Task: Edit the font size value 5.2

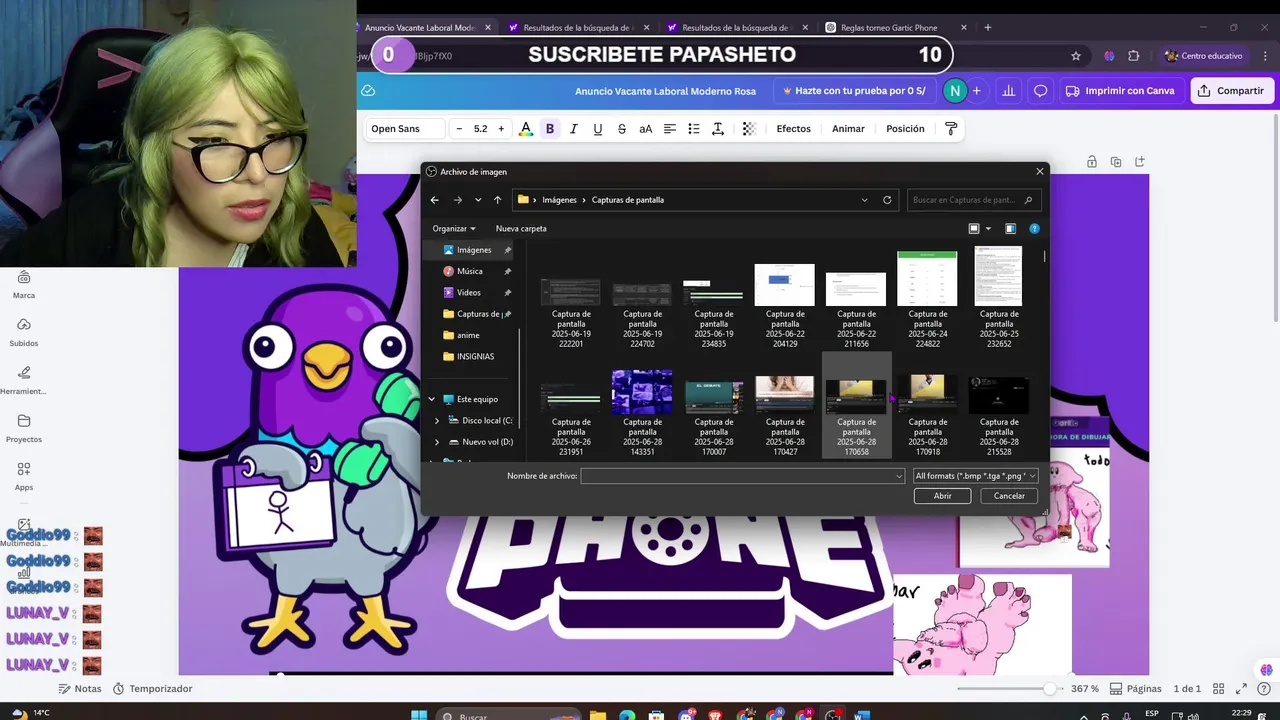Action: (481, 129)
